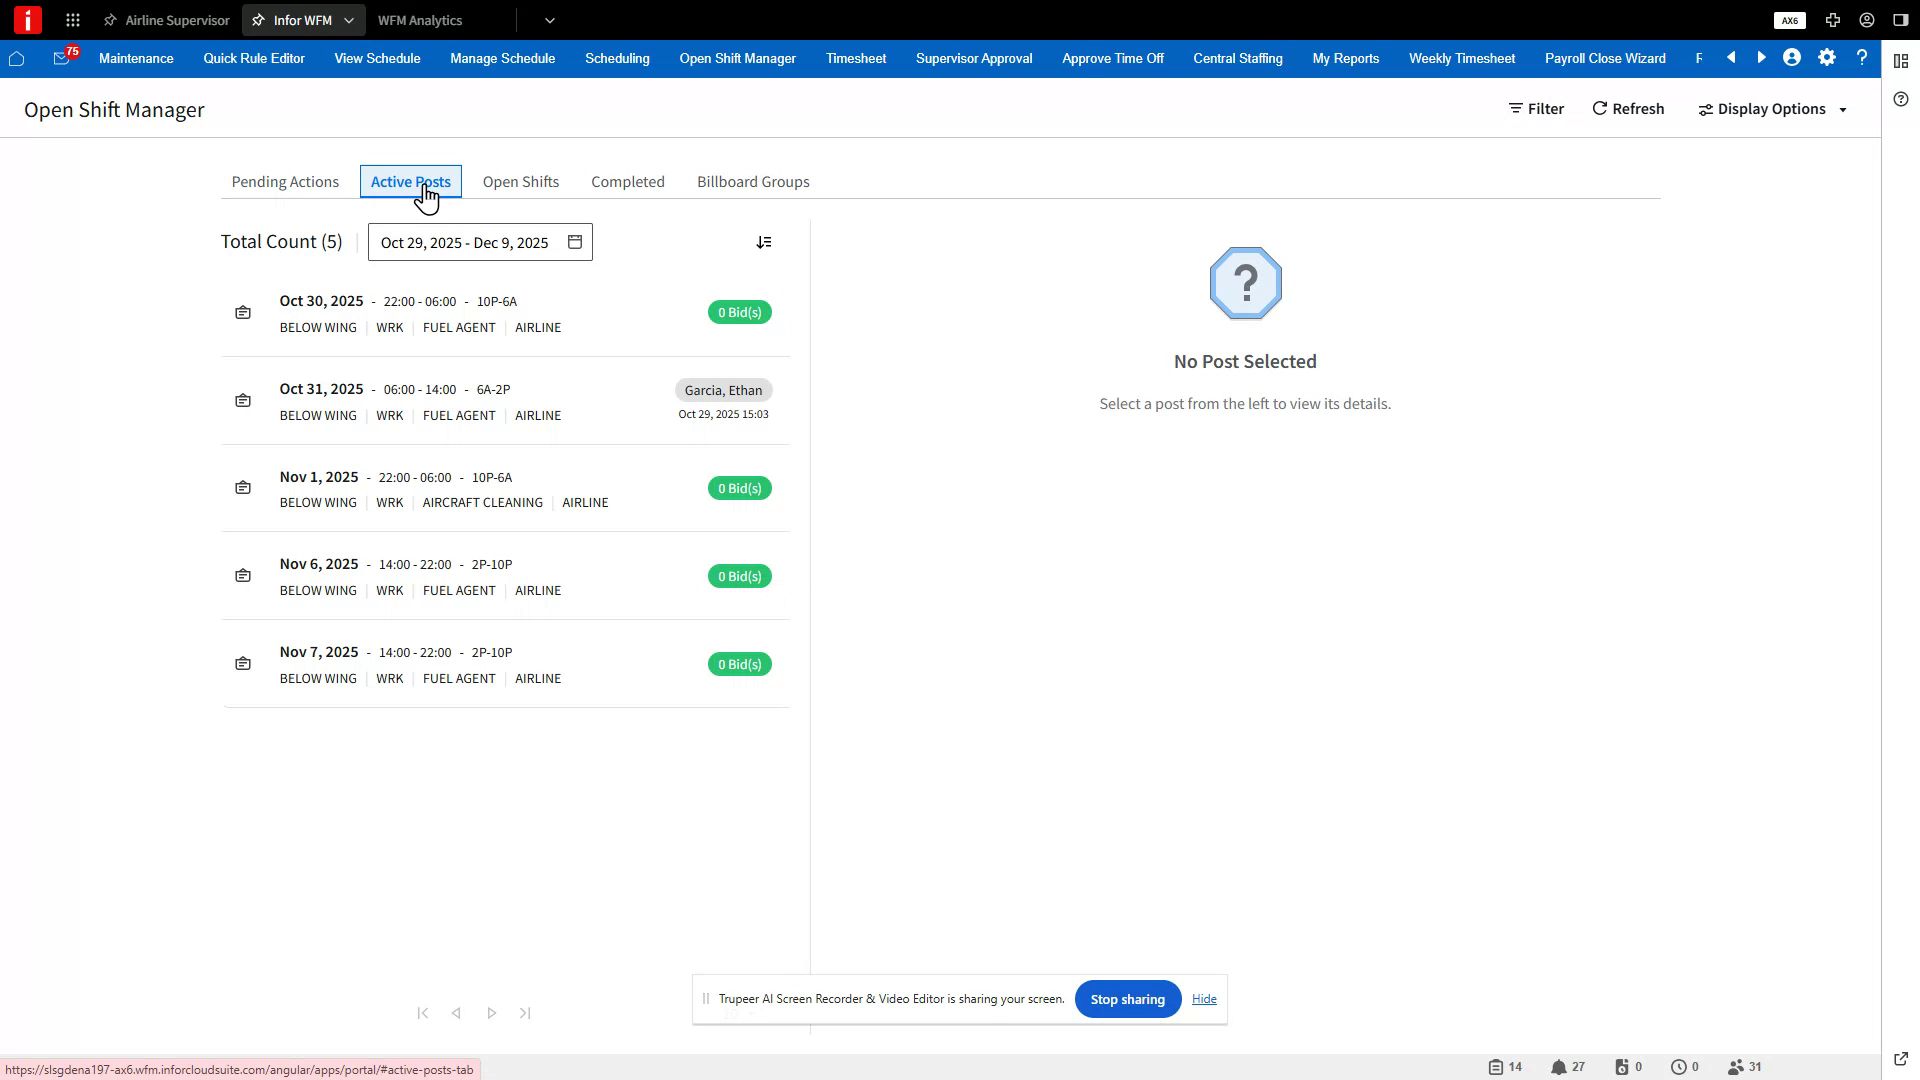Click the Help question mark icon

[x=1862, y=58]
